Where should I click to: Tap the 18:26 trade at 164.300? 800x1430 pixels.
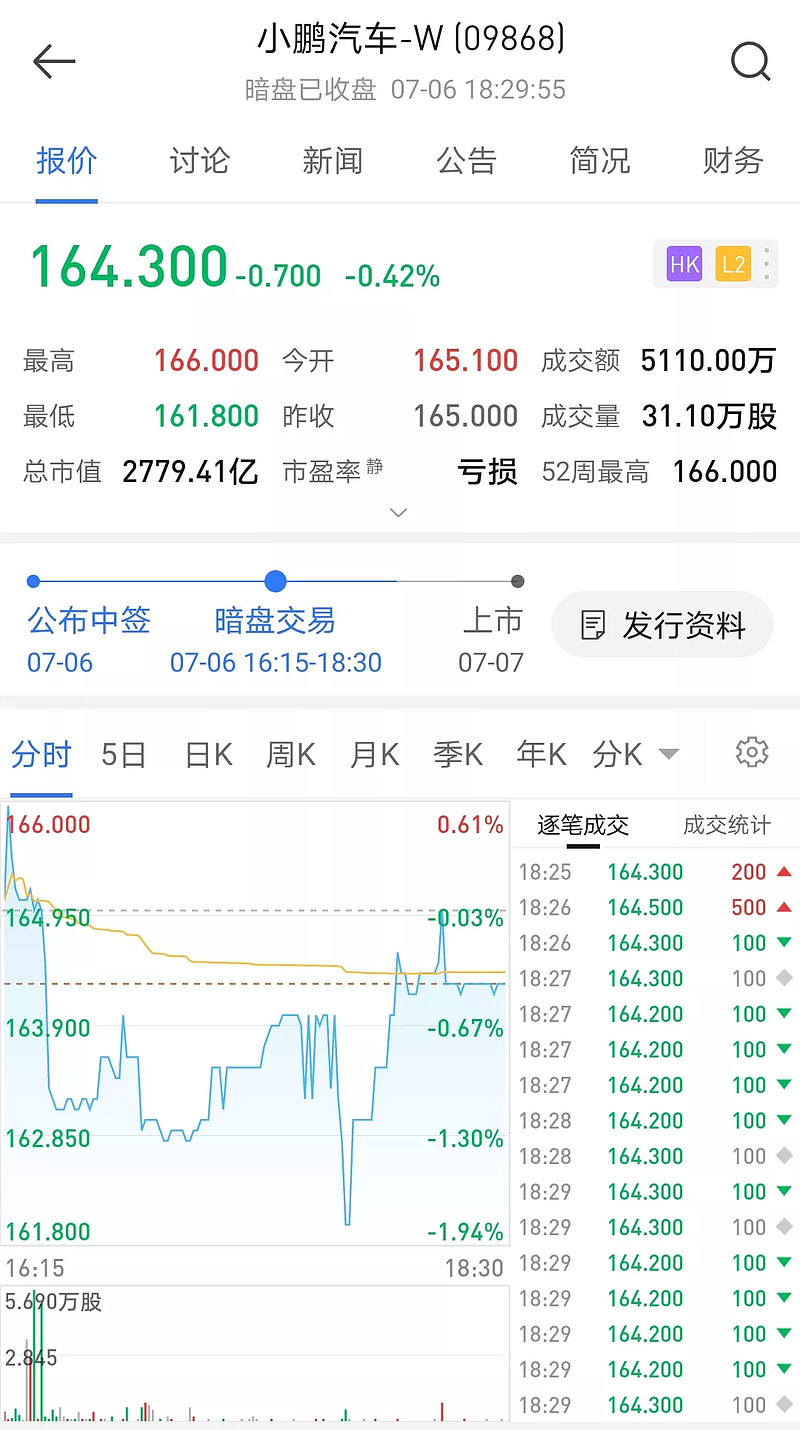pyautogui.click(x=656, y=943)
